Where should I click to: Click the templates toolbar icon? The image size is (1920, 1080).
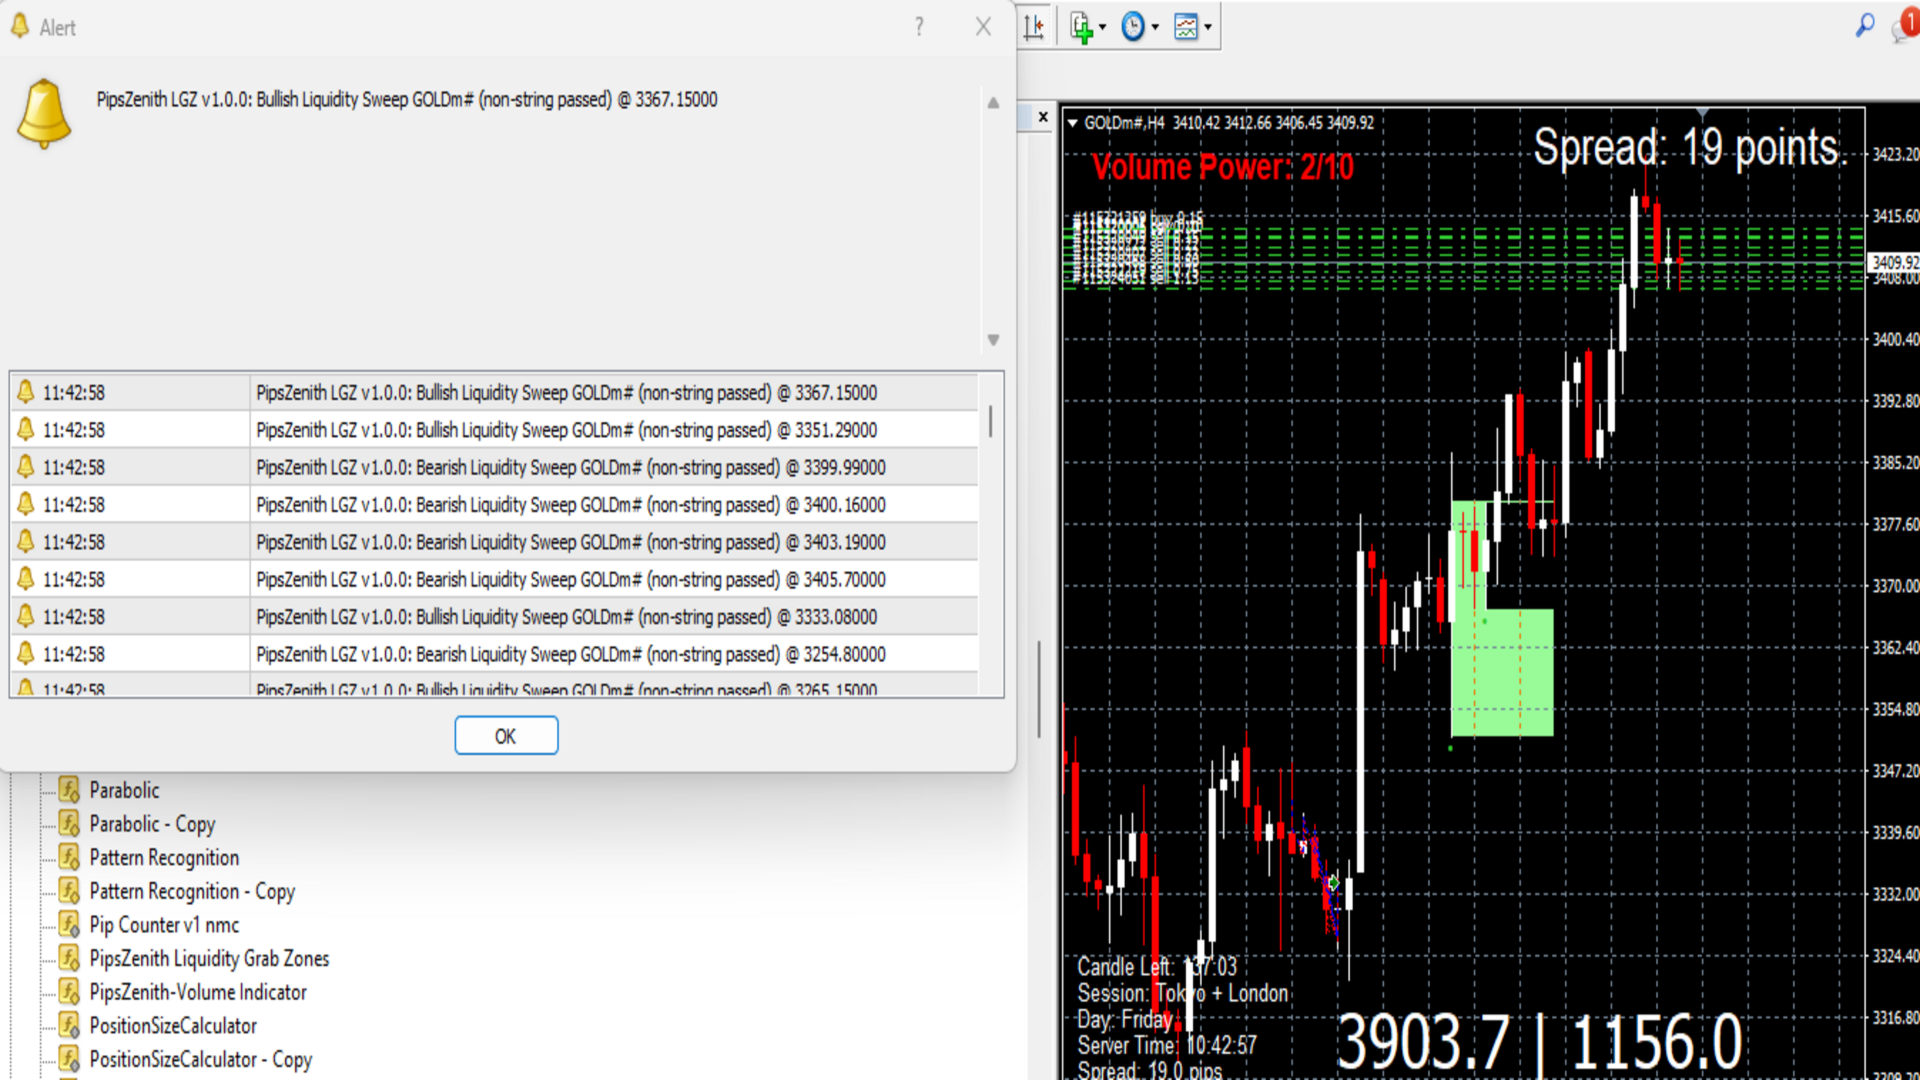click(1186, 27)
